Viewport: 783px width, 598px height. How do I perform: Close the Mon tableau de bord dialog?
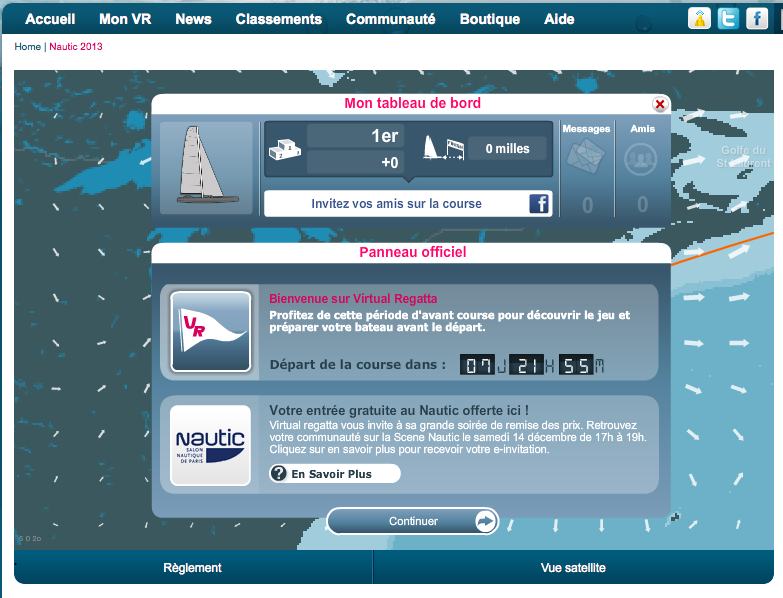pyautogui.click(x=660, y=104)
